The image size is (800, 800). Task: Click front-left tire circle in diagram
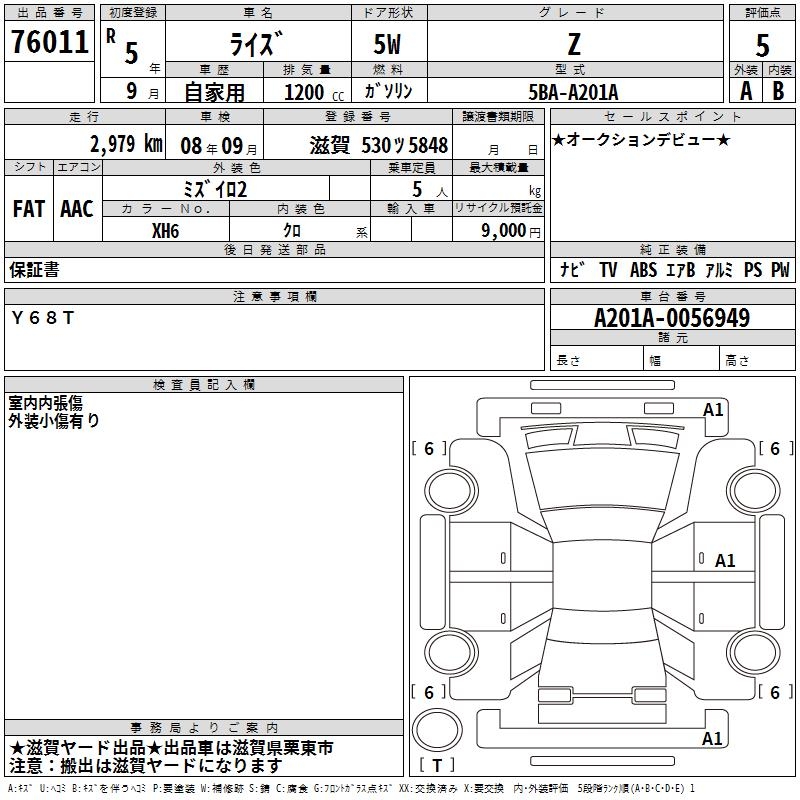coord(451,492)
